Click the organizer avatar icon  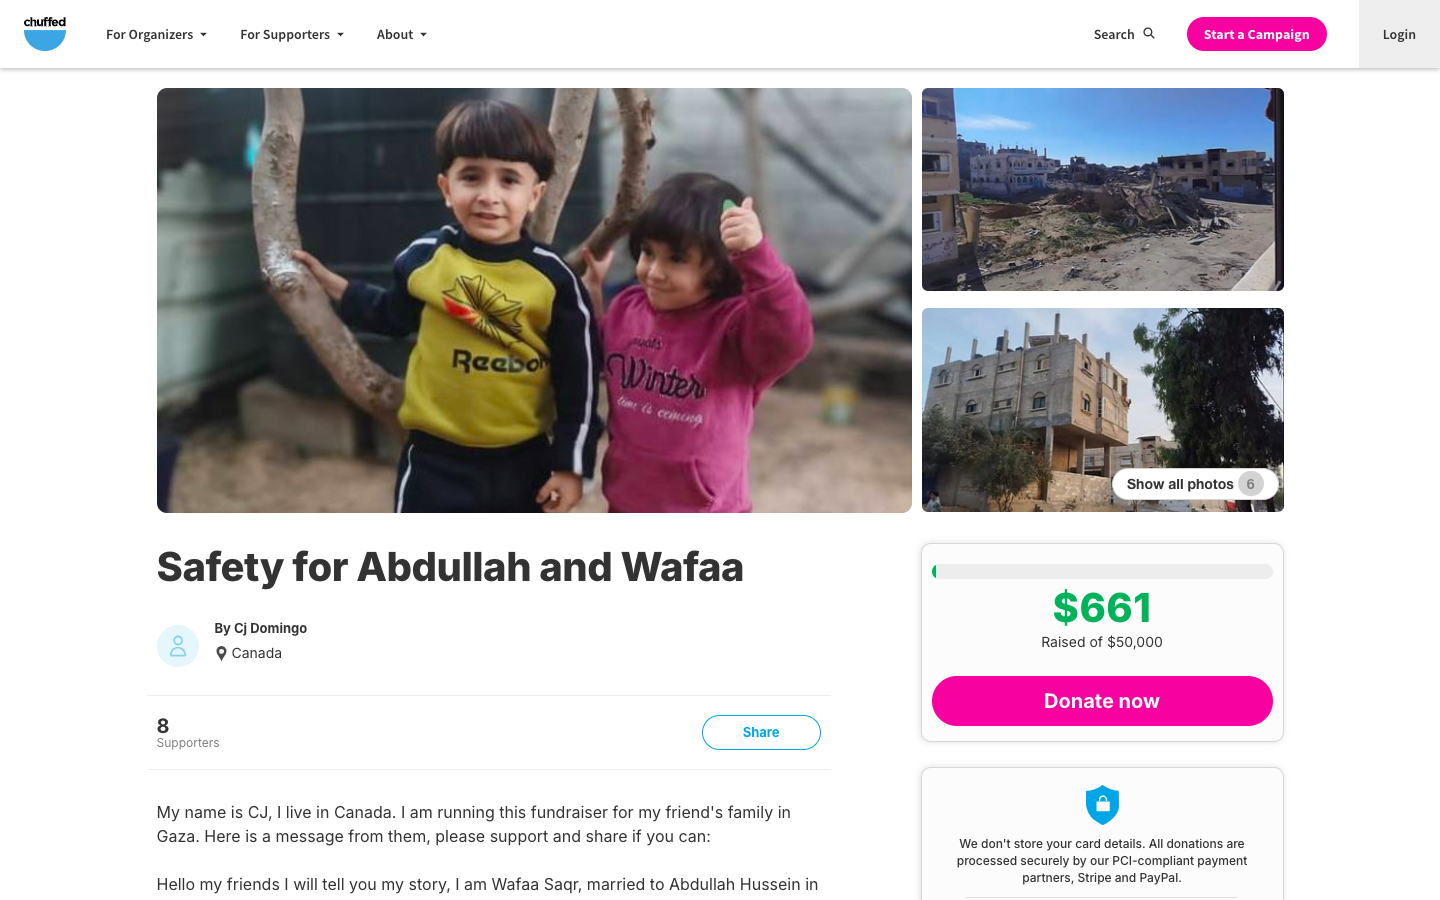(x=178, y=646)
